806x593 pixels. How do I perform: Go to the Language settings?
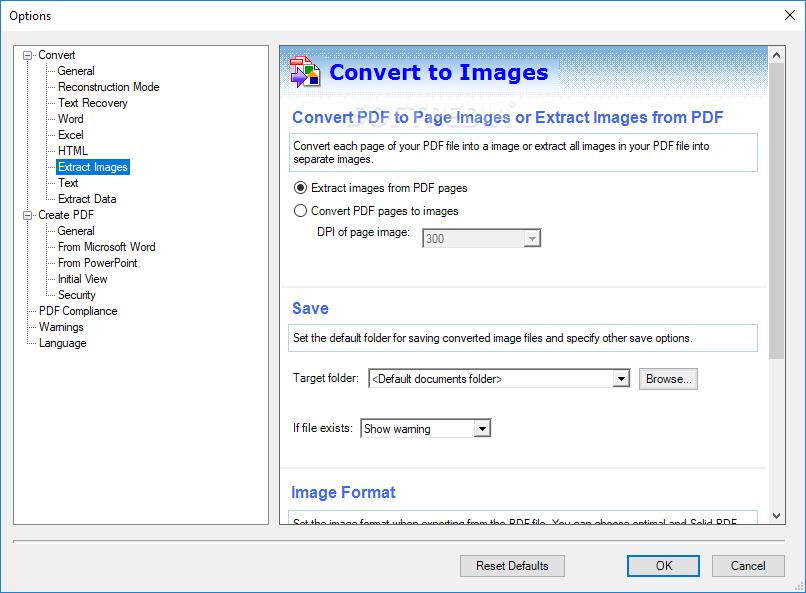point(63,343)
